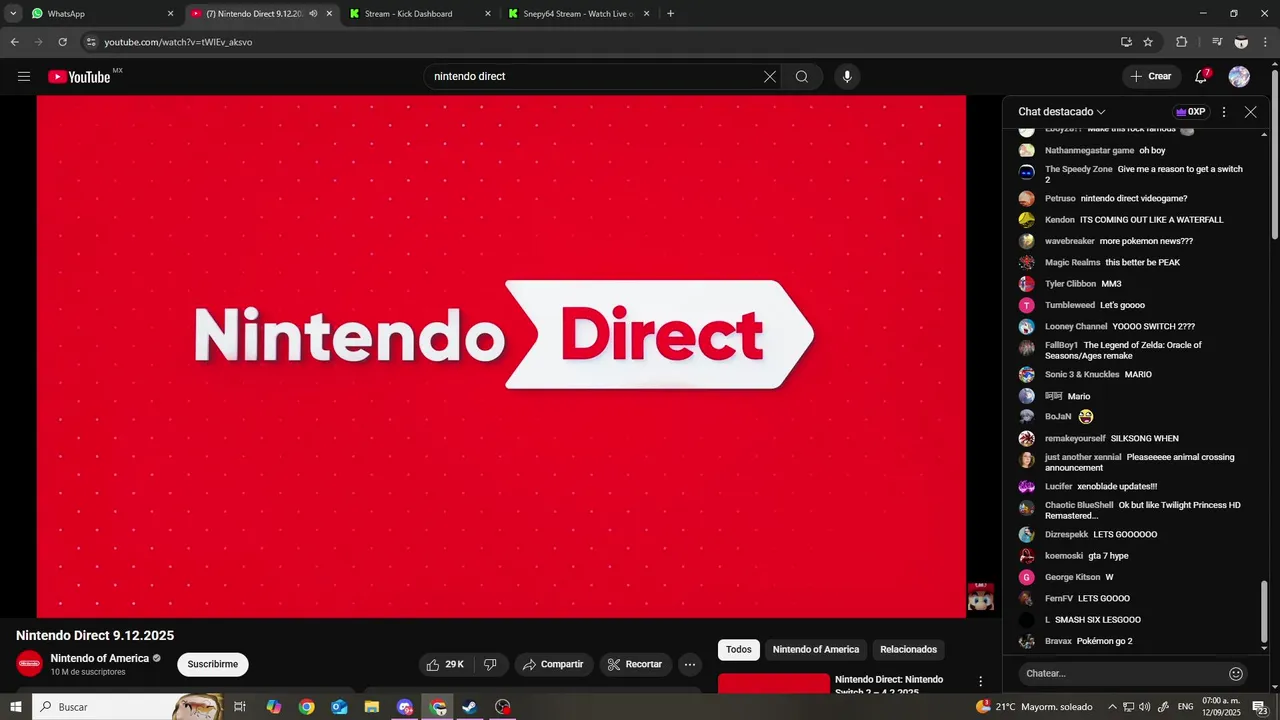The width and height of the screenshot is (1280, 720).
Task: Select the Nintendo of America filter chip
Action: [x=816, y=650]
